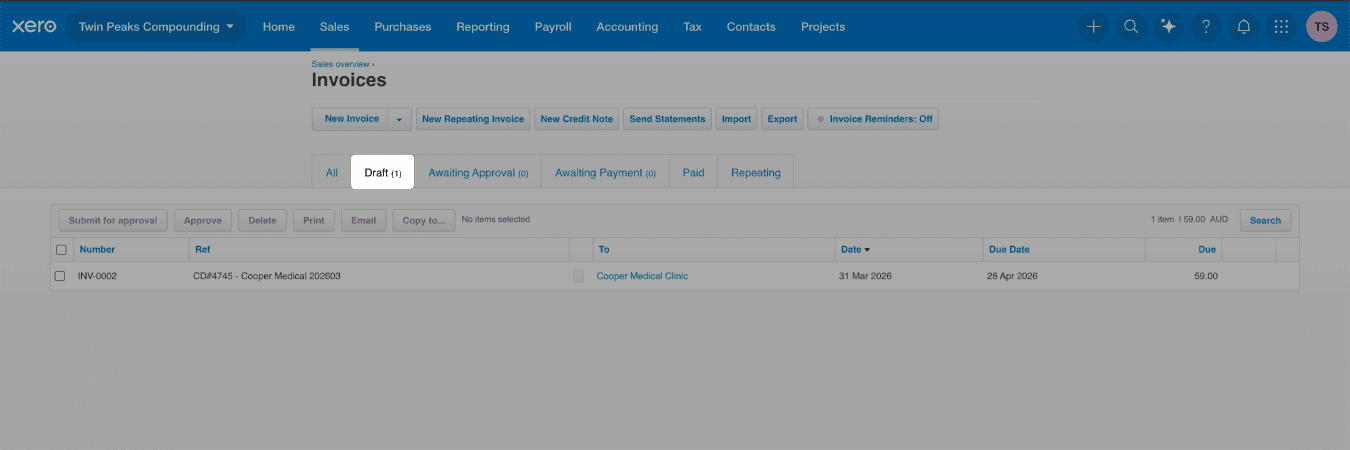The image size is (1350, 450).
Task: Click Submit for approval
Action: (x=113, y=220)
